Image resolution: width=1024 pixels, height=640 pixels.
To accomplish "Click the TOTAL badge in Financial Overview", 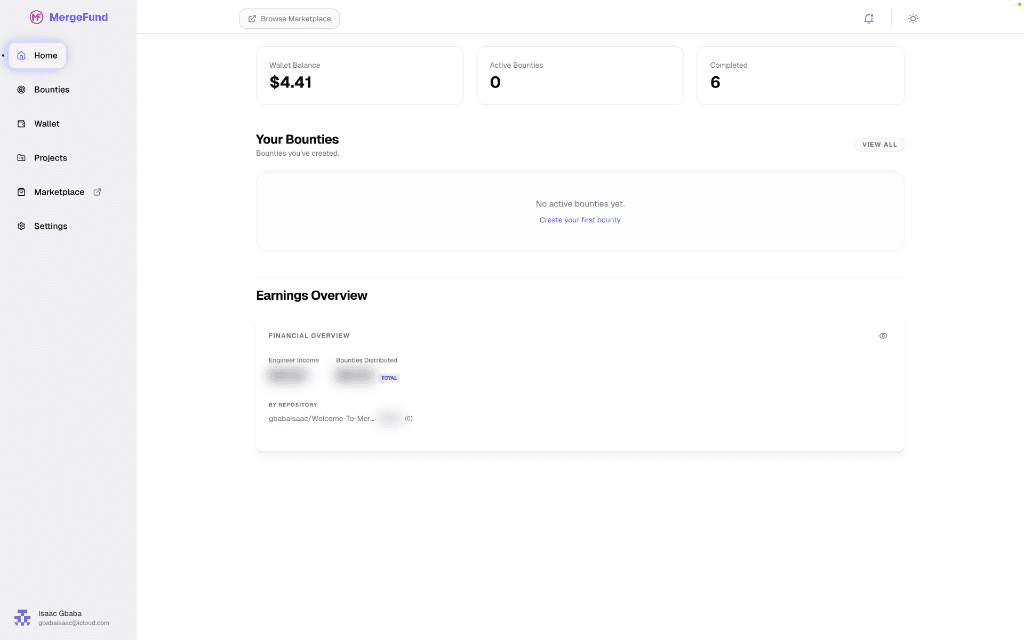I will click(x=389, y=377).
